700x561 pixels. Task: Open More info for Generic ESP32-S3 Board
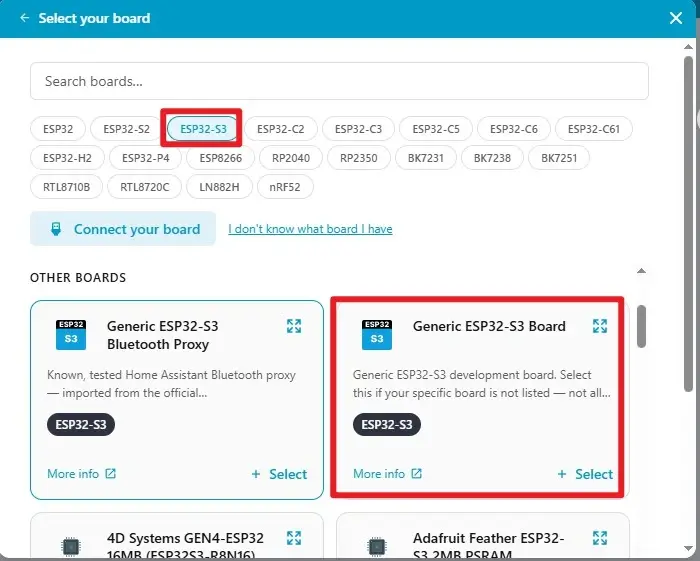pyautogui.click(x=387, y=474)
